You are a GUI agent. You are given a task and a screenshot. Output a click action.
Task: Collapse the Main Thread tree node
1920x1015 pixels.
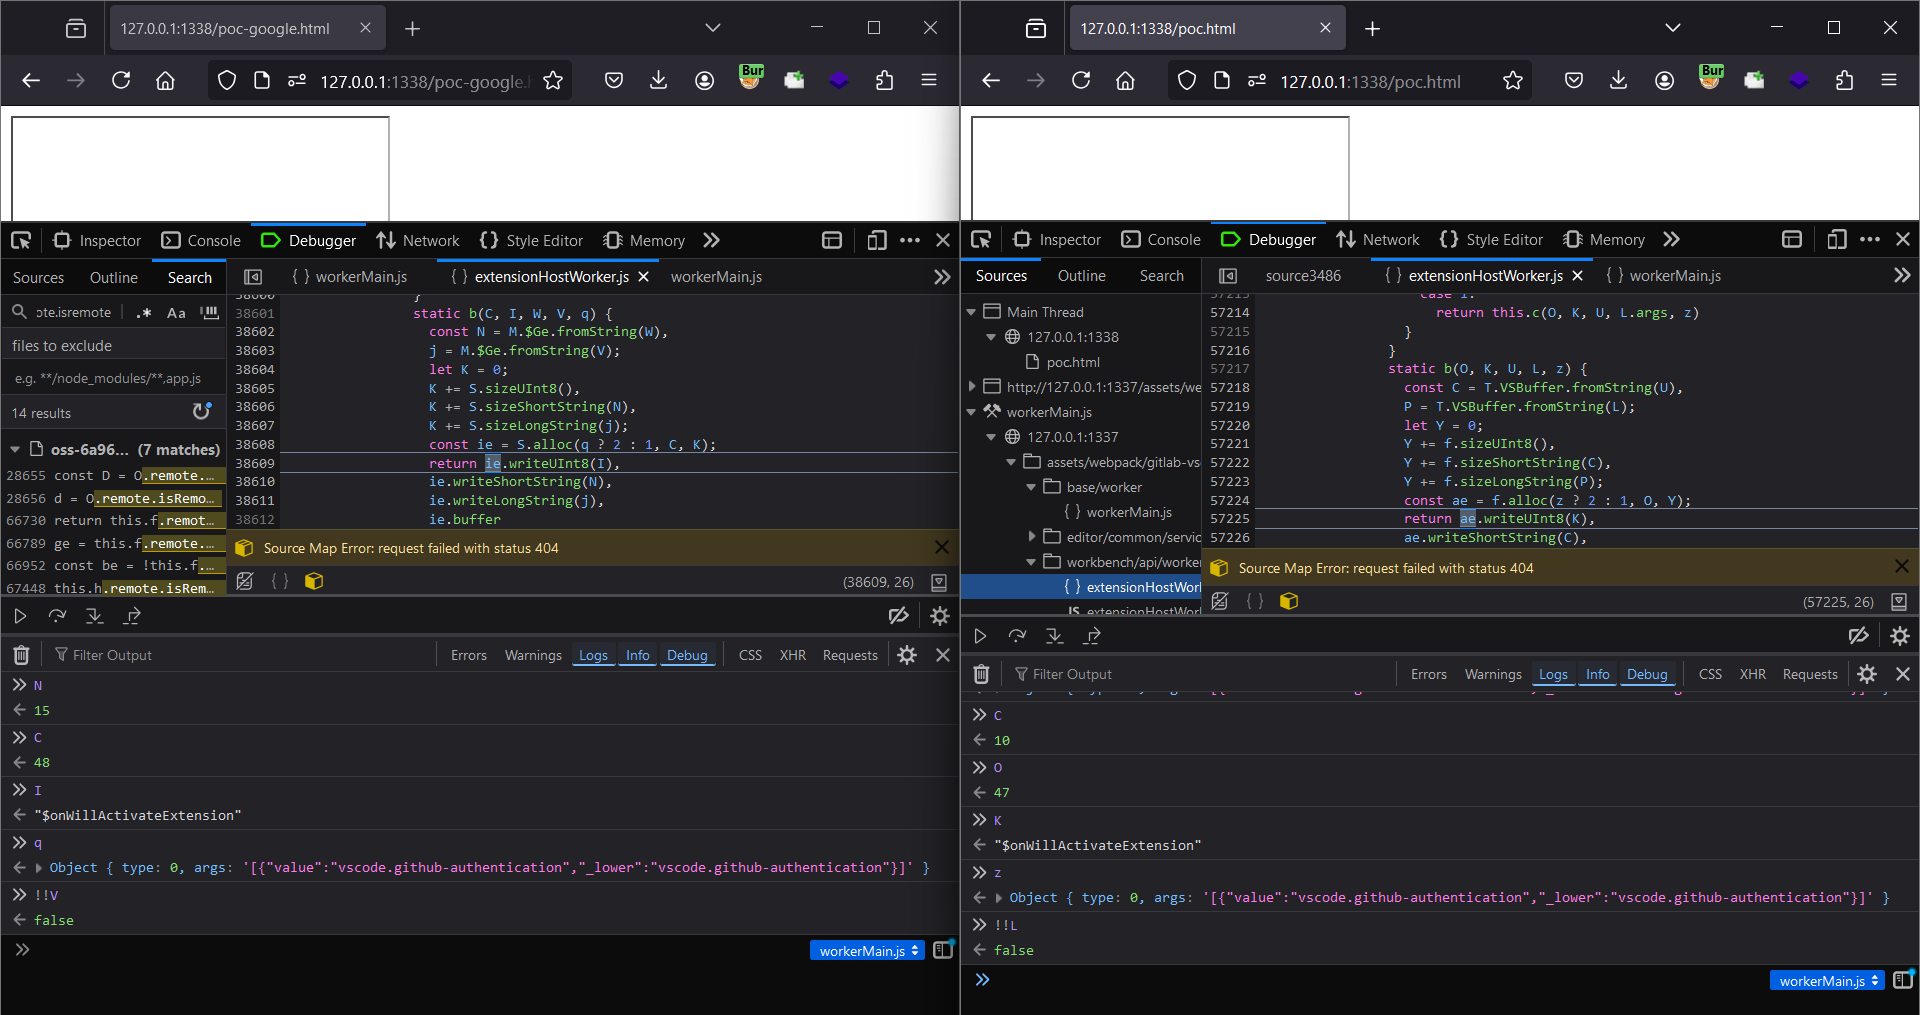click(971, 312)
